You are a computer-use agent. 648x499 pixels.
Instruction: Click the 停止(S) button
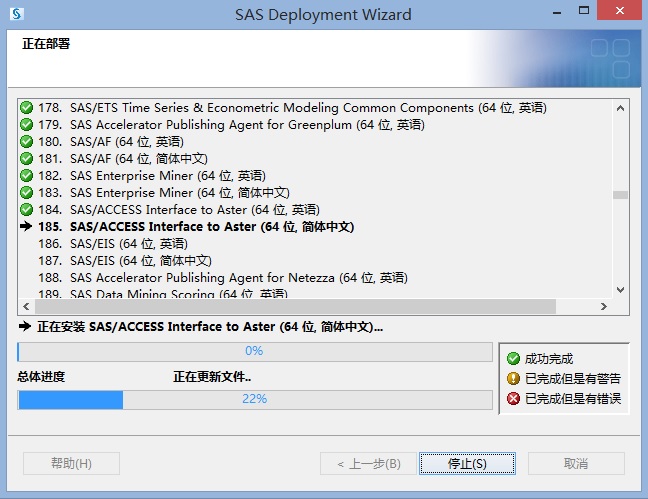point(467,463)
